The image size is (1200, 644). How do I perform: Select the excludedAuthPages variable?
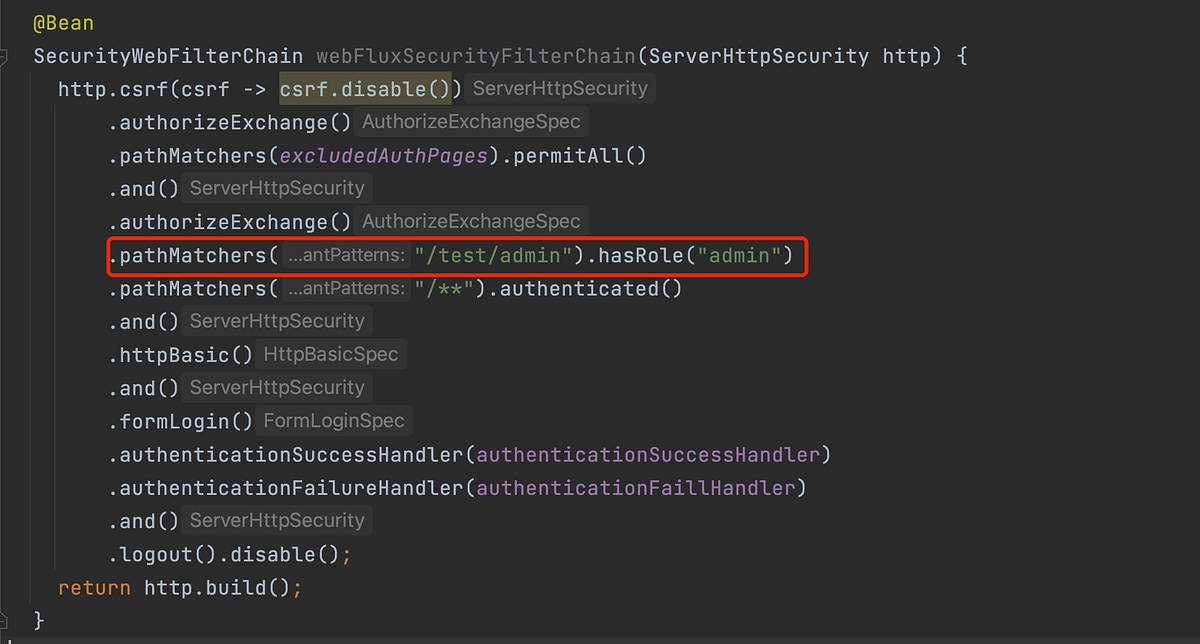(383, 155)
